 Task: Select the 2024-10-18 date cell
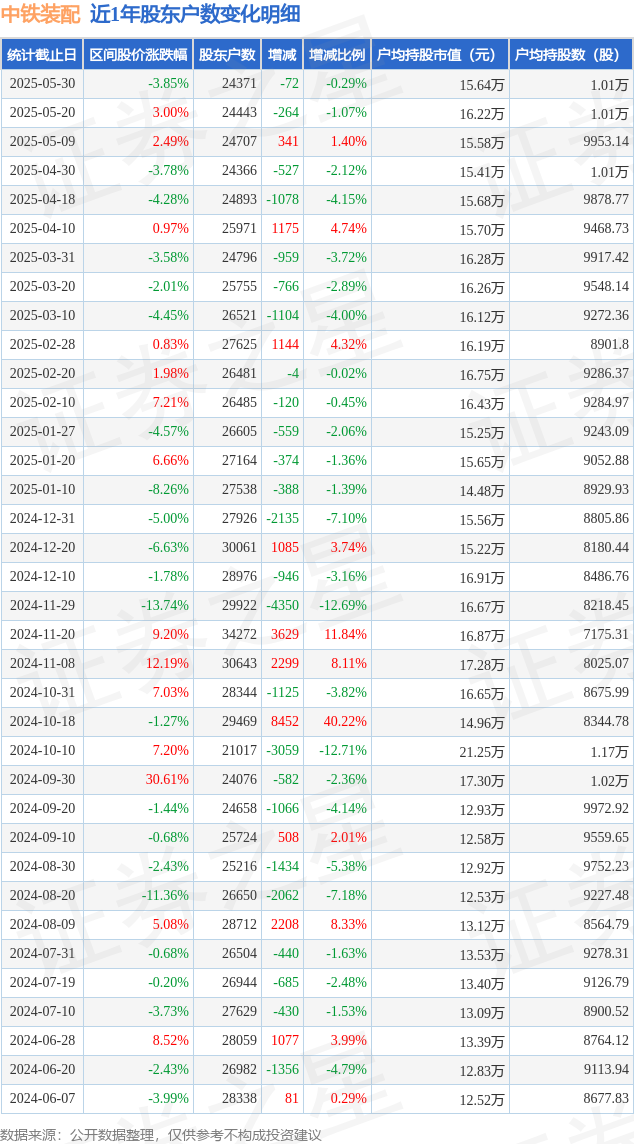click(42, 720)
